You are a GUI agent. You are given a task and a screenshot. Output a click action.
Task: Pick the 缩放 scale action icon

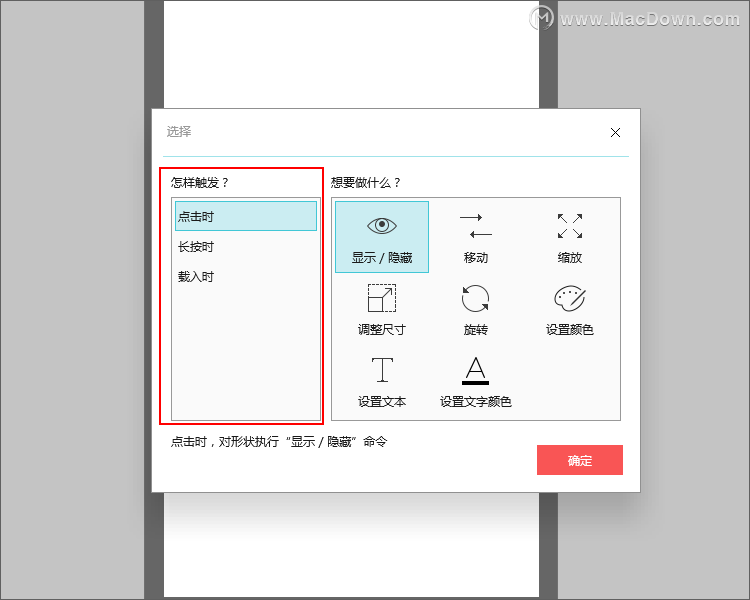tap(570, 237)
